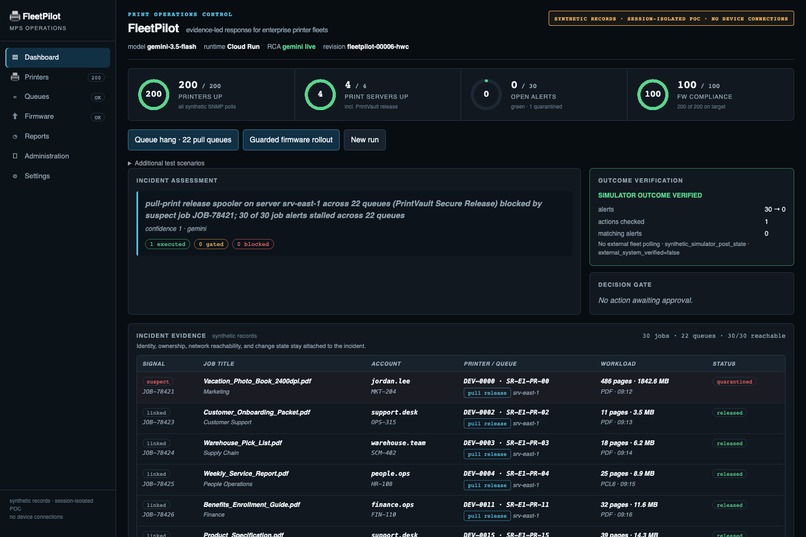Image resolution: width=806 pixels, height=537 pixels.
Task: Go to the Queues section
Action: [58, 97]
